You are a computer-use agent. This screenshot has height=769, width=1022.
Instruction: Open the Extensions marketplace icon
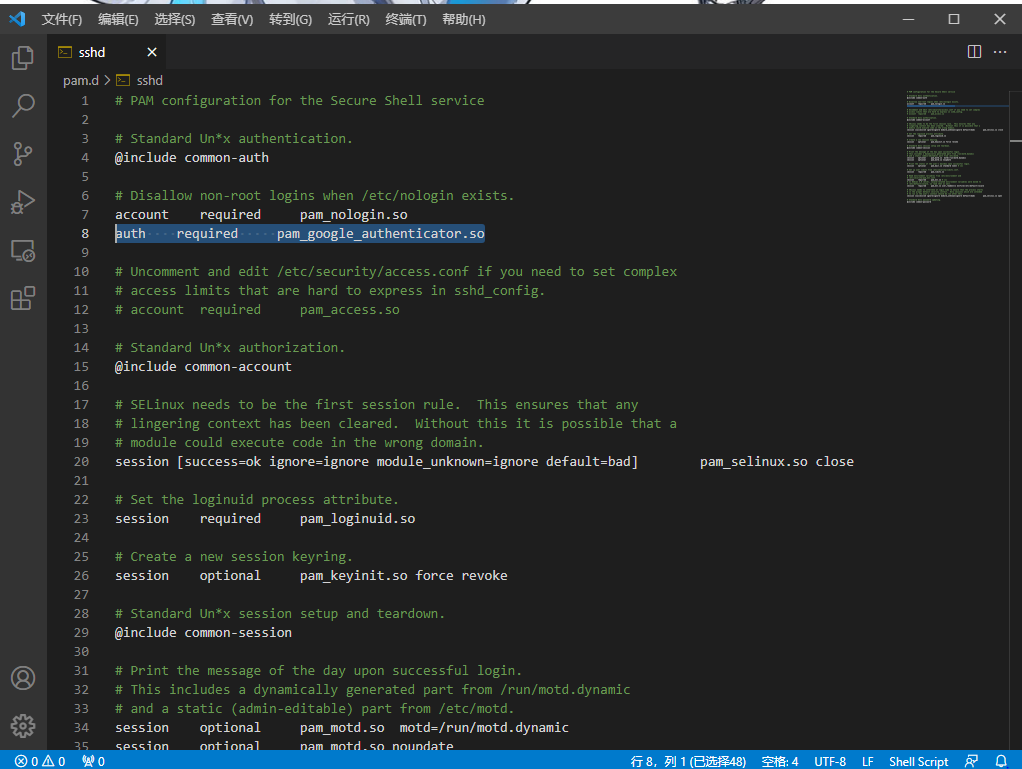pos(22,297)
